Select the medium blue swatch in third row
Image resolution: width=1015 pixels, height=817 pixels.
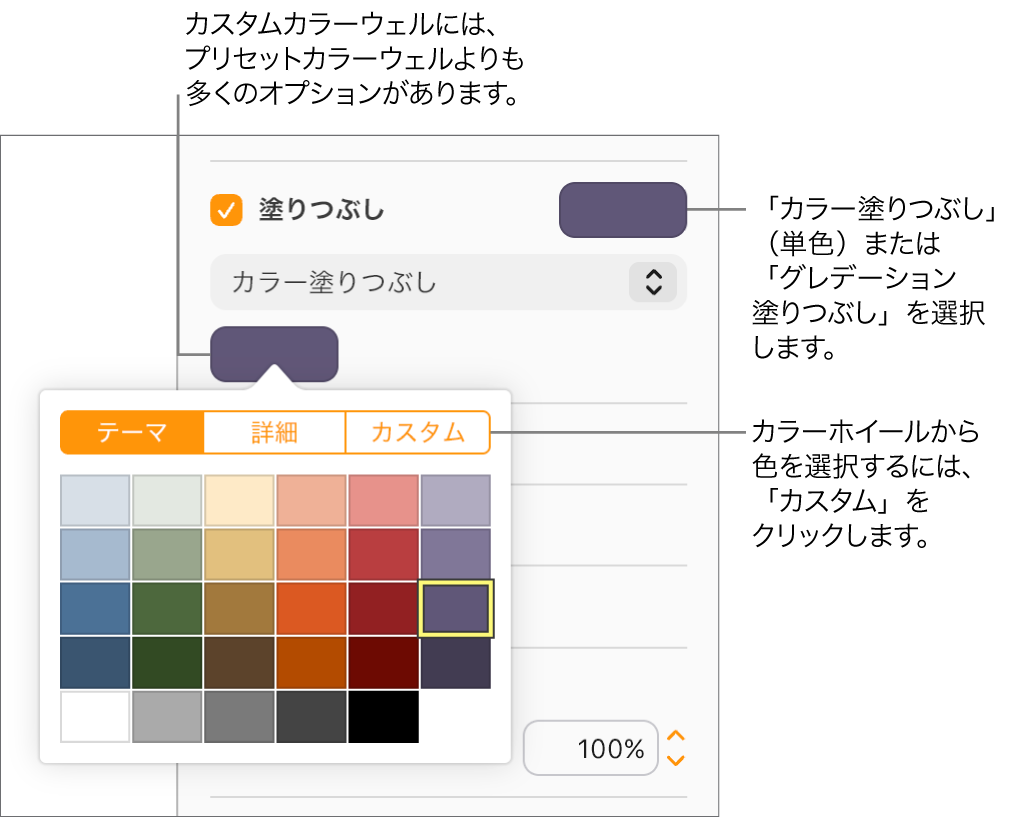click(x=94, y=607)
